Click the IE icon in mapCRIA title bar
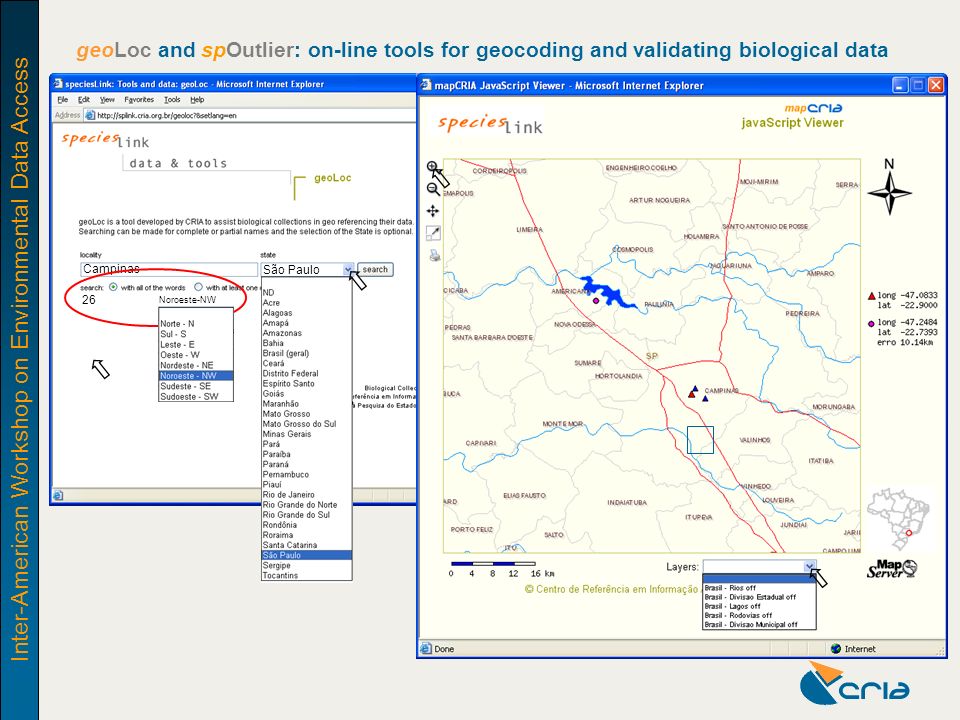The height and width of the screenshot is (720, 960). tap(426, 85)
